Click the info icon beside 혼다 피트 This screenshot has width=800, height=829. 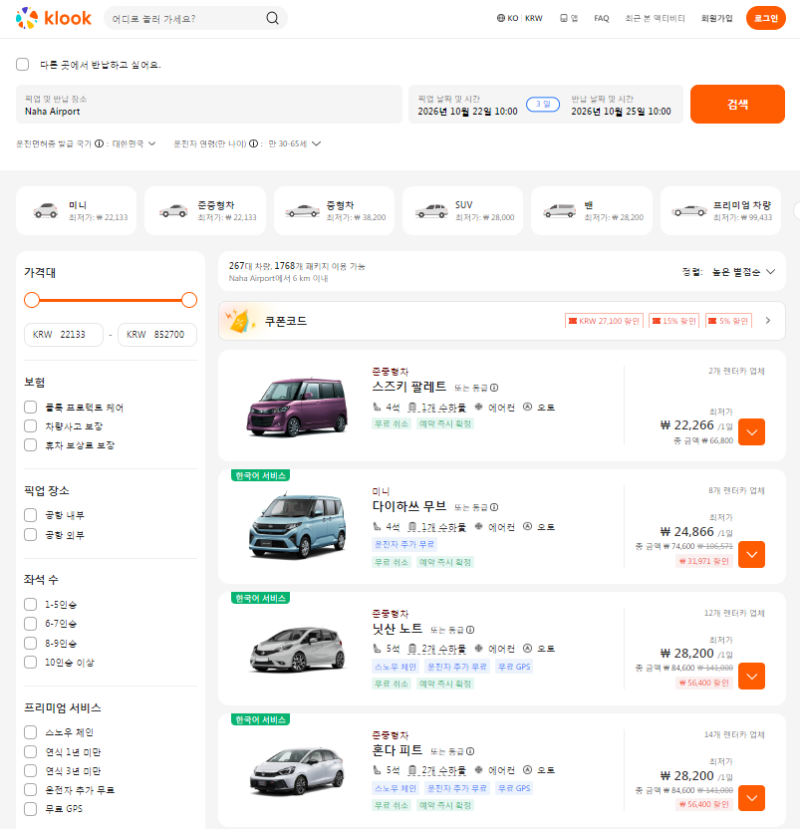[470, 751]
